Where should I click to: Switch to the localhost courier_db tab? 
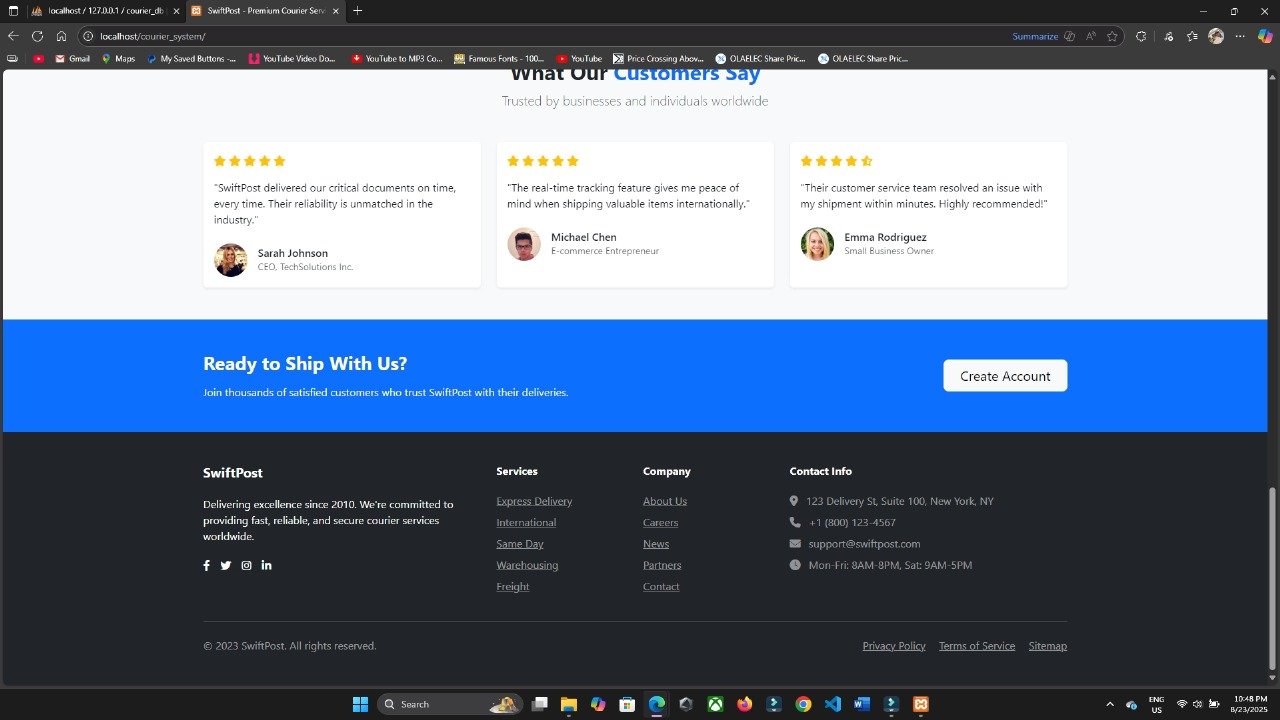pos(98,11)
